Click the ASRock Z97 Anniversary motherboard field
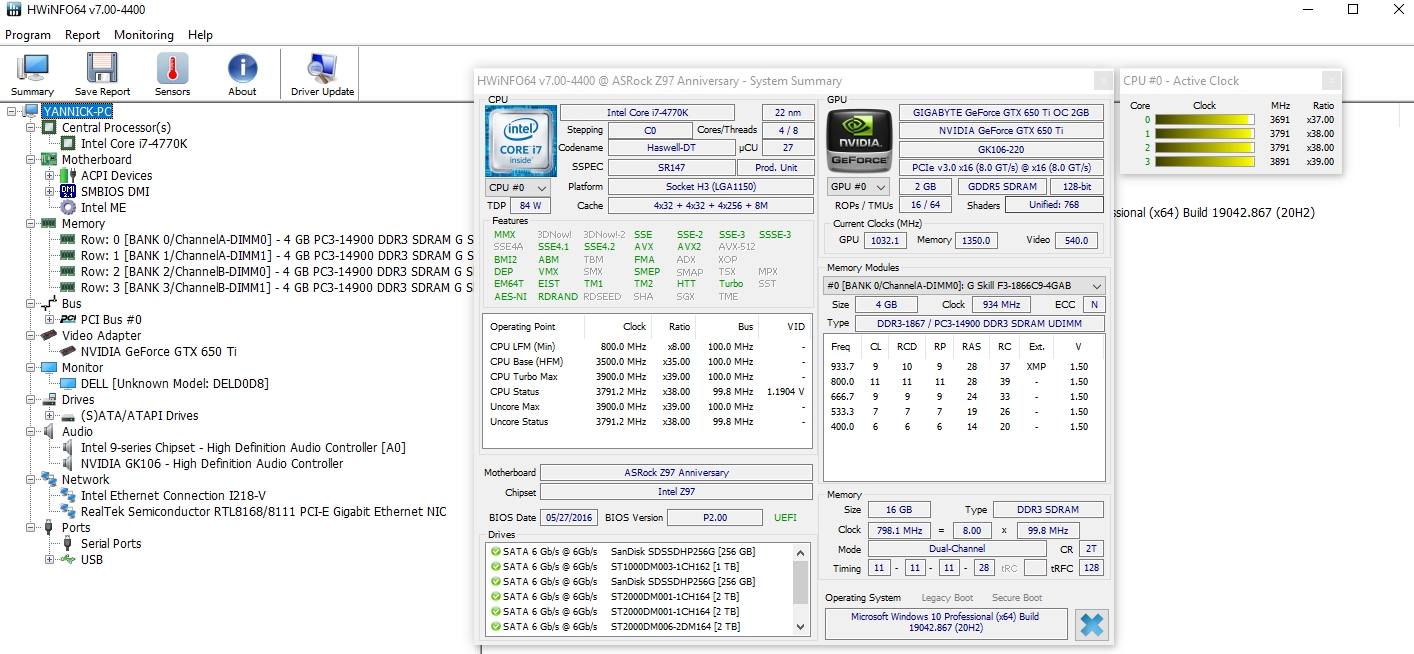 pos(676,473)
